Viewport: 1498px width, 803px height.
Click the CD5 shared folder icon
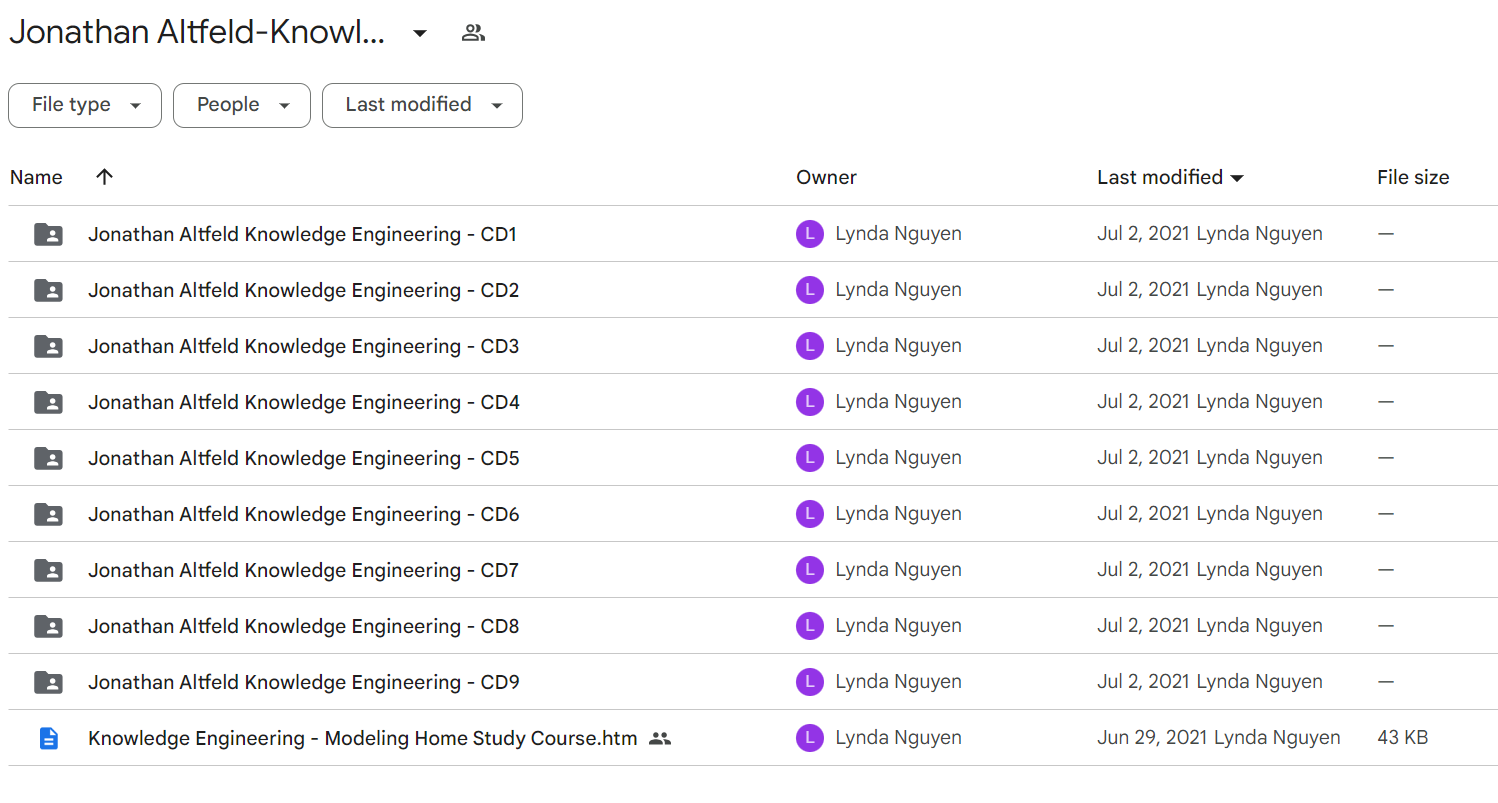pos(48,459)
